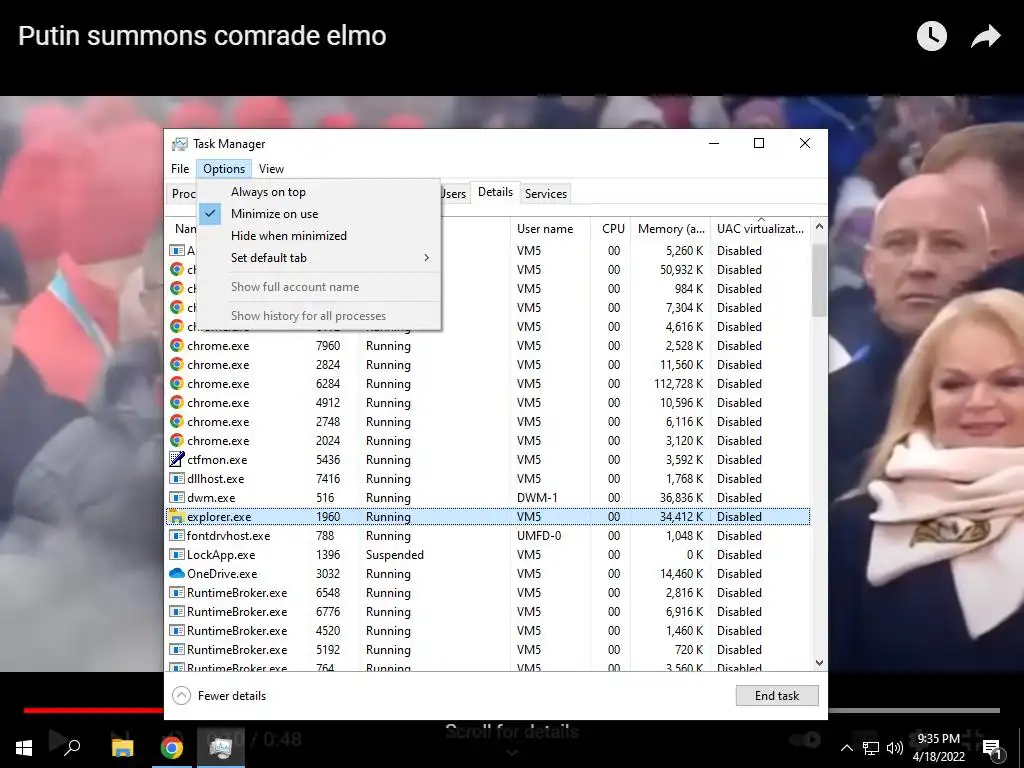This screenshot has width=1024, height=768.
Task: Click the Share arrow icon on the video
Action: 985,36
